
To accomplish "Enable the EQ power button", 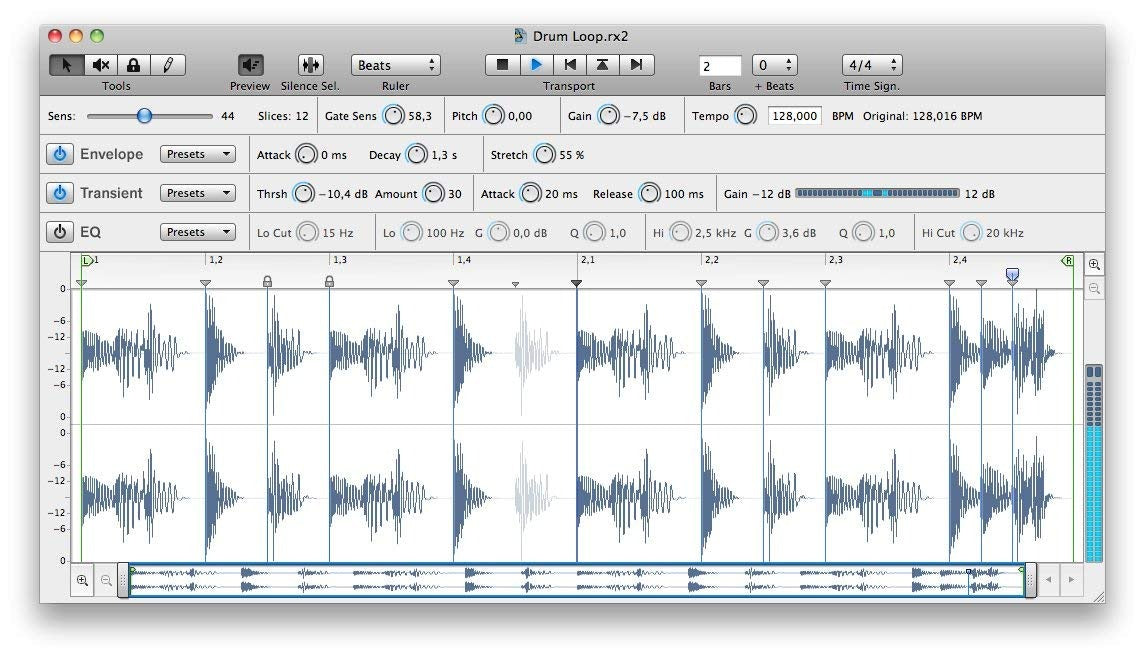I will tap(60, 232).
